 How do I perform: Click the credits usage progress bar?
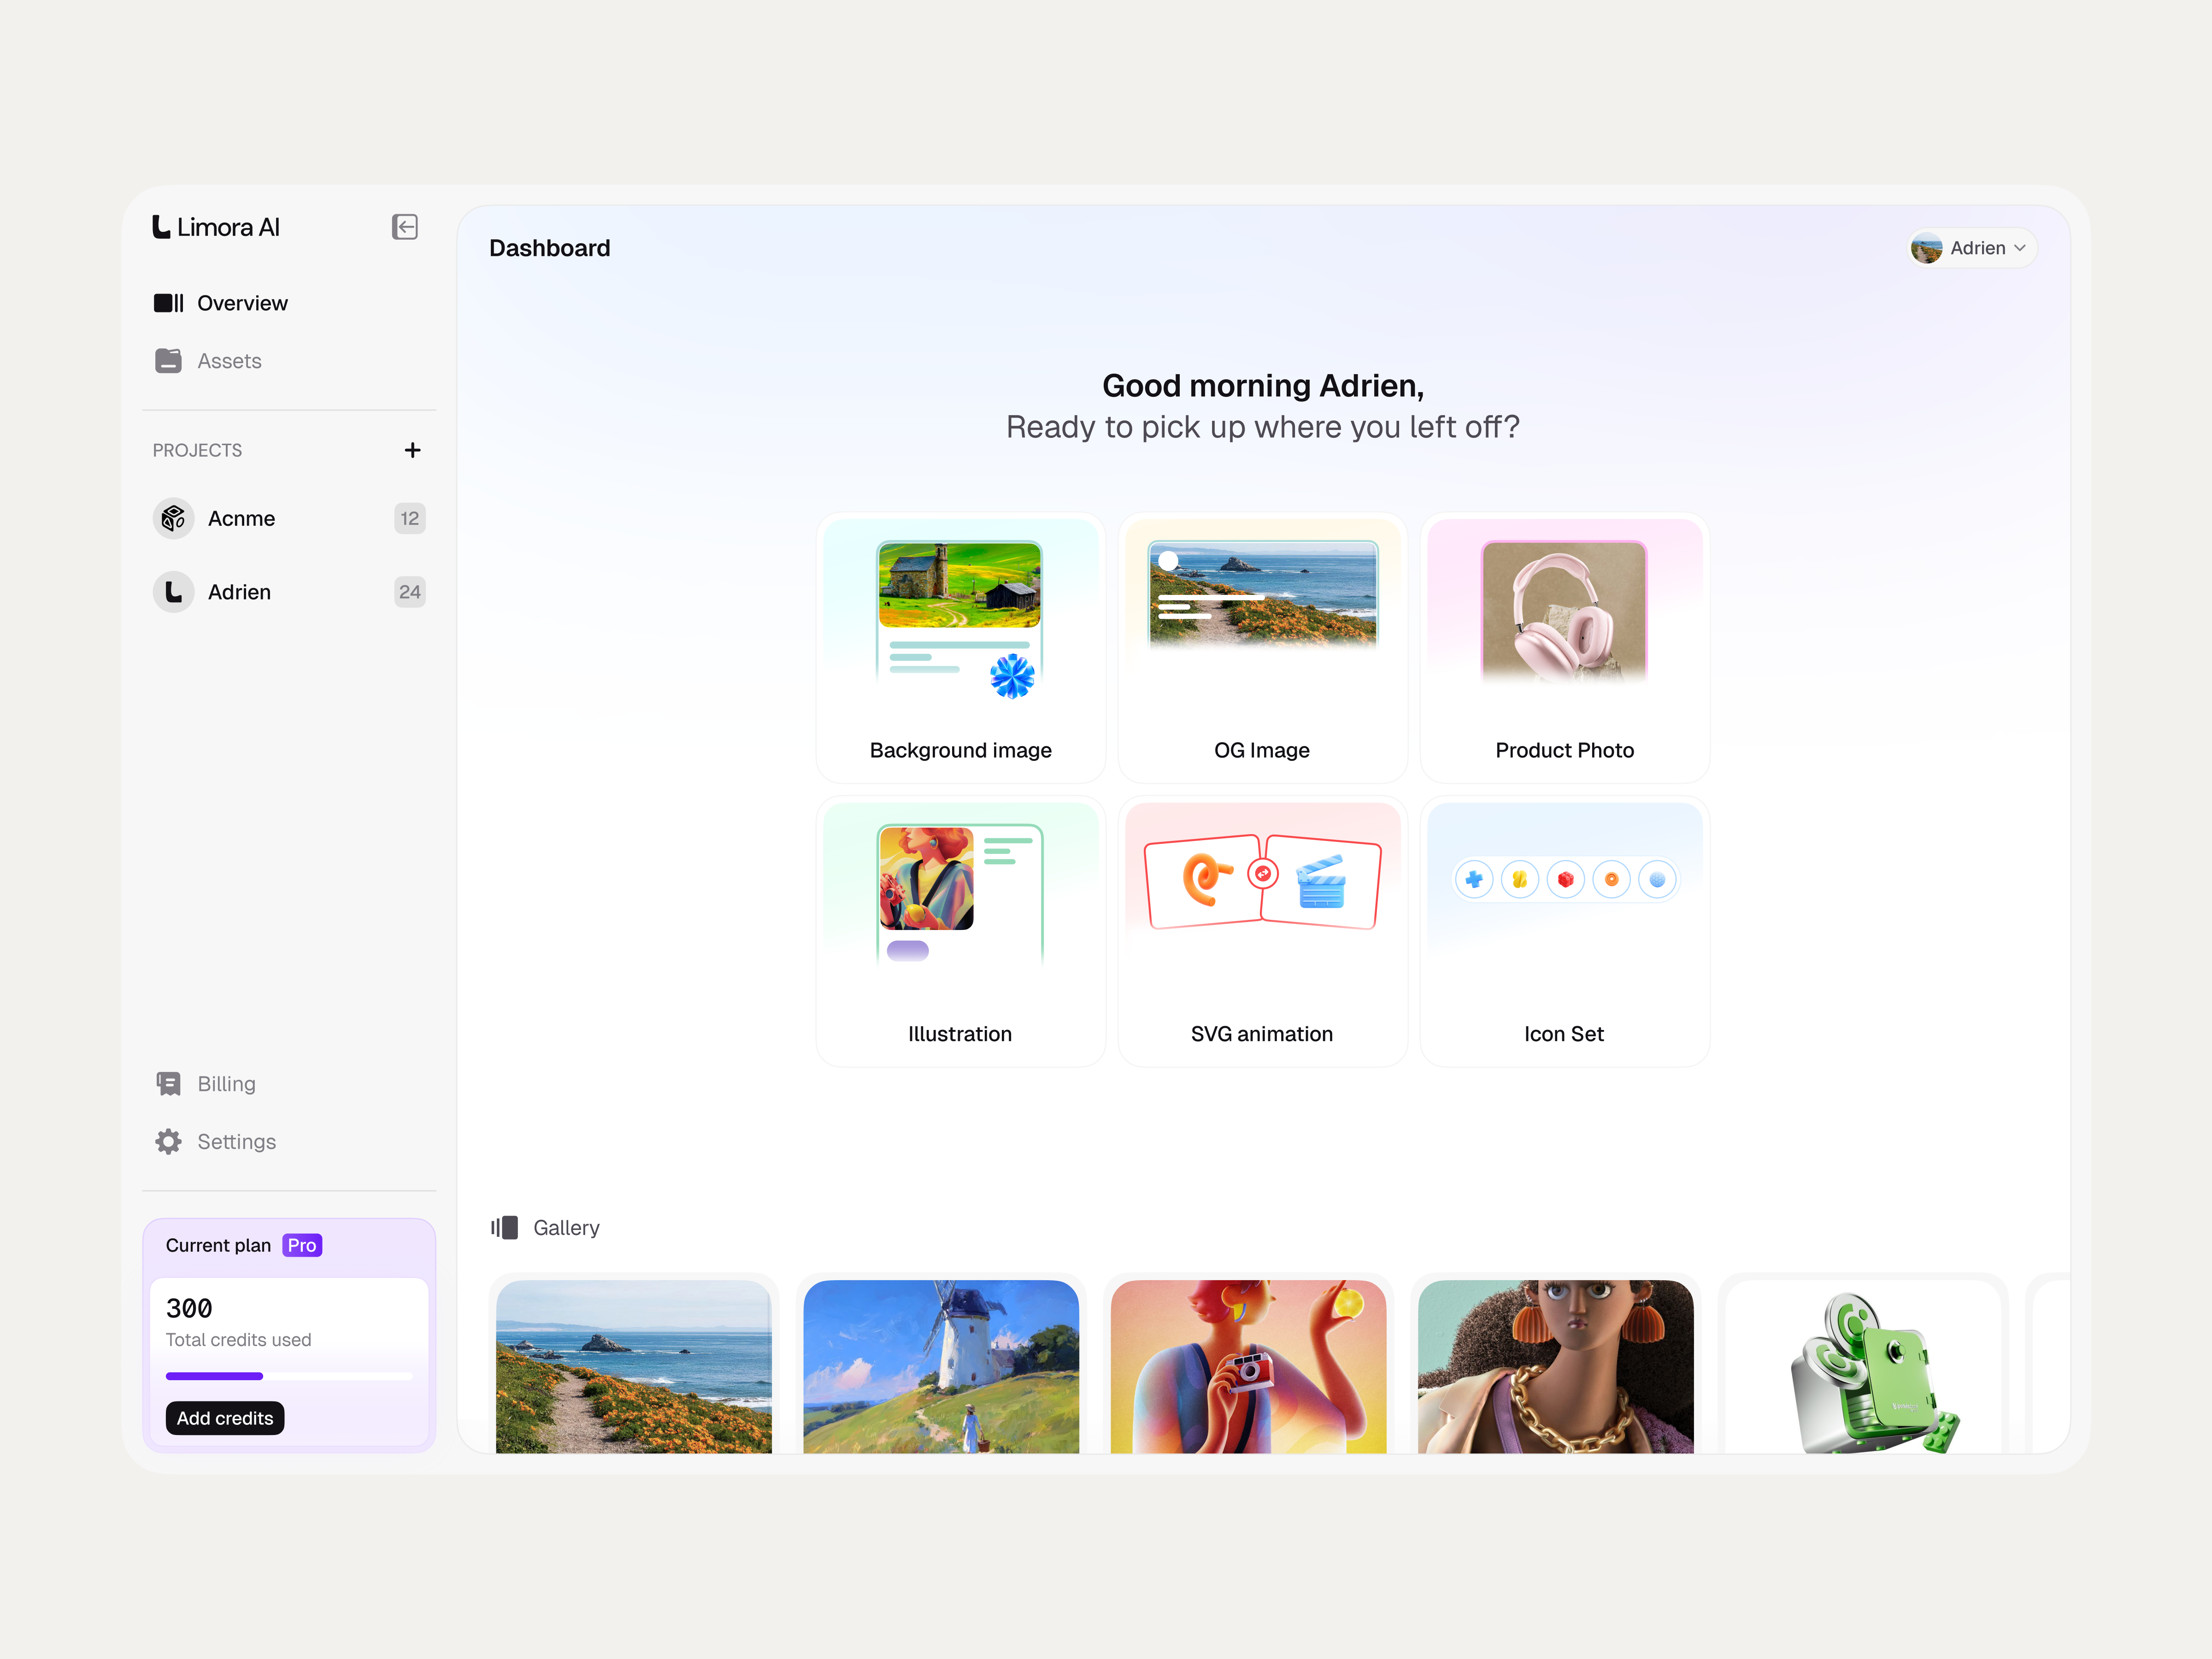click(289, 1376)
